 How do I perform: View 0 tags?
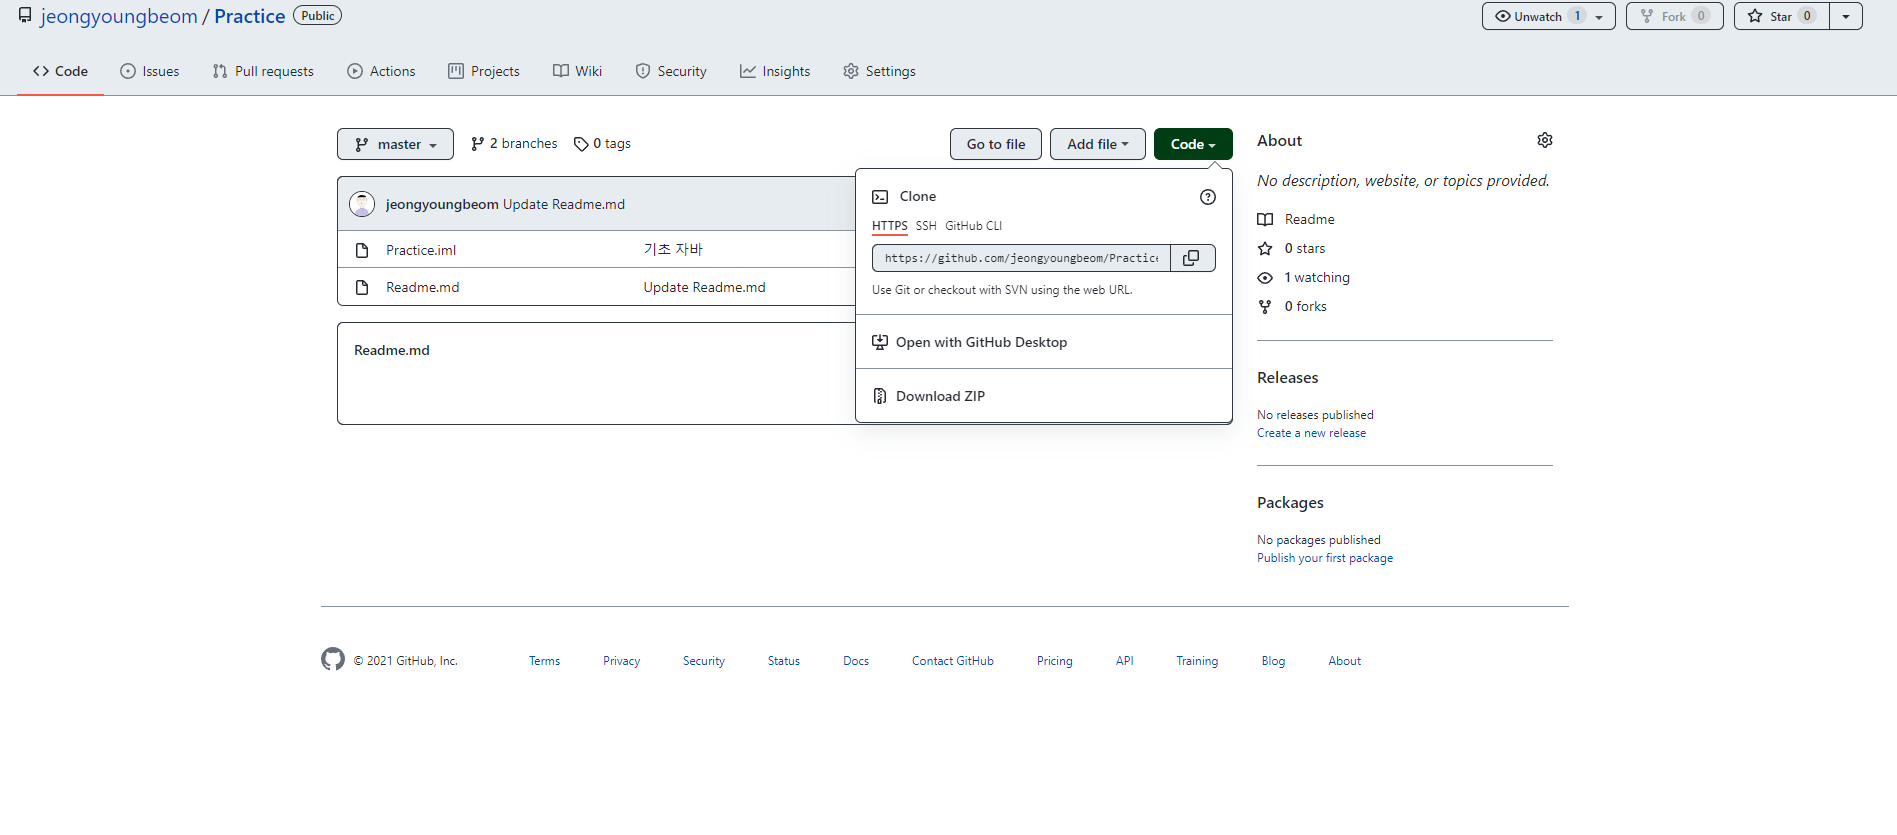pyautogui.click(x=602, y=144)
